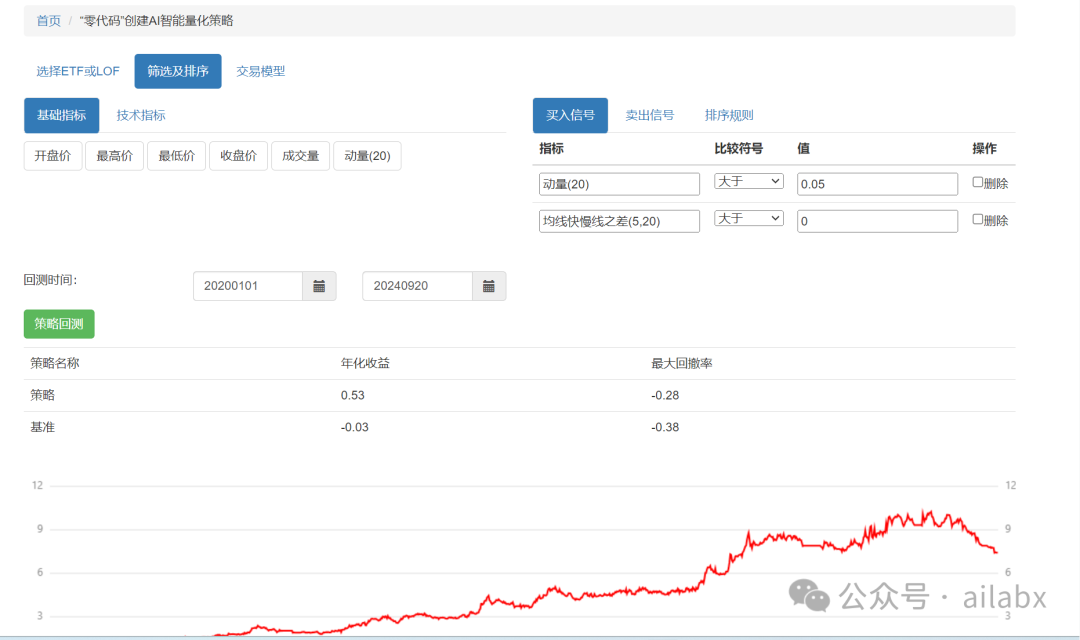Open the end date calendar picker
The image size is (1080, 640).
click(488, 286)
